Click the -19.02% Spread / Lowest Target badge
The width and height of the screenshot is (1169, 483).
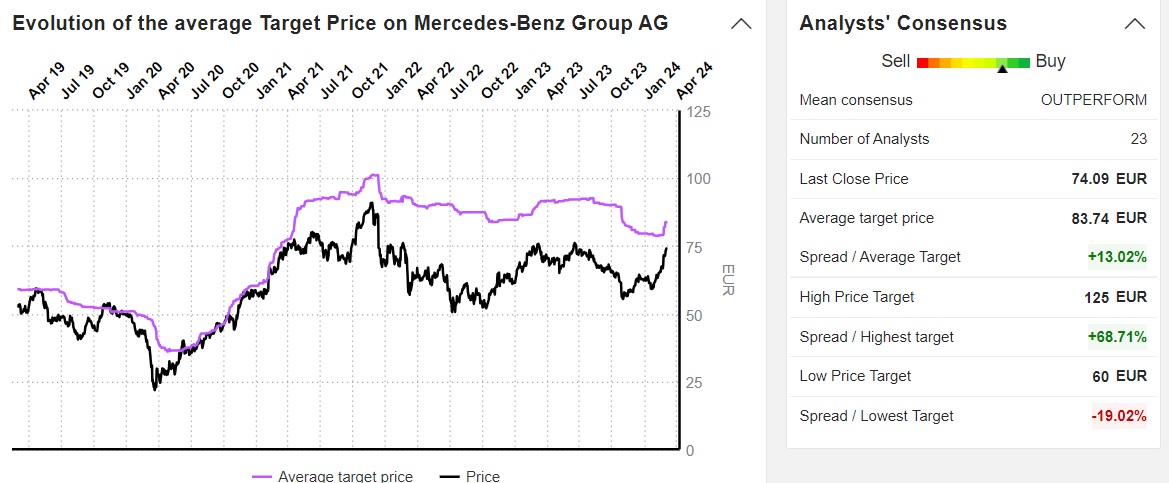point(1118,416)
